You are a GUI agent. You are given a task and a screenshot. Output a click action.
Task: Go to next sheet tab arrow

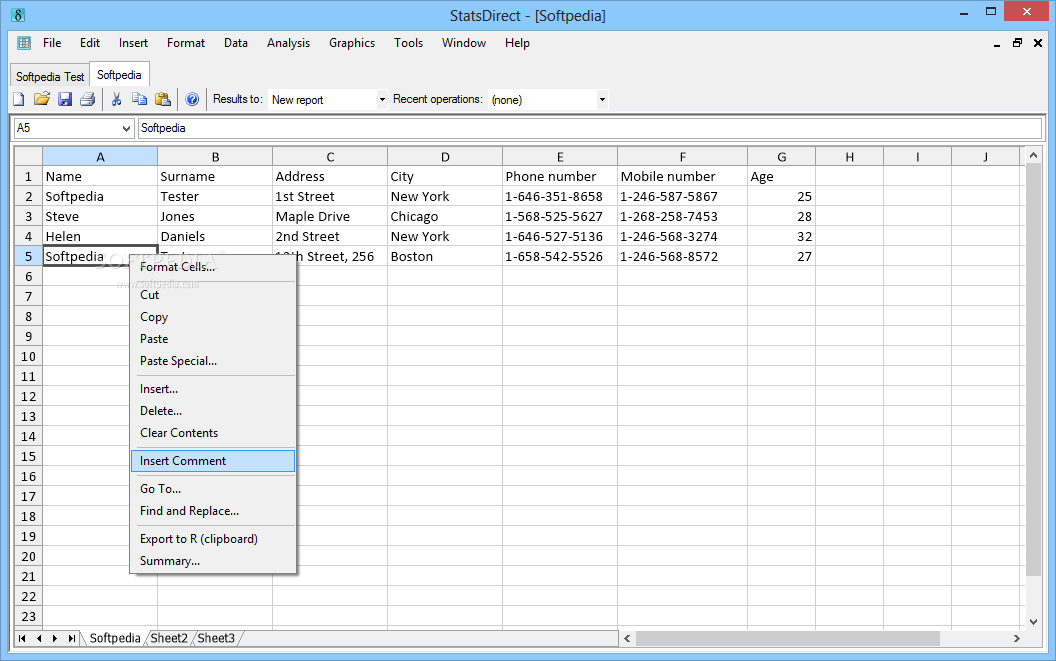[55, 638]
